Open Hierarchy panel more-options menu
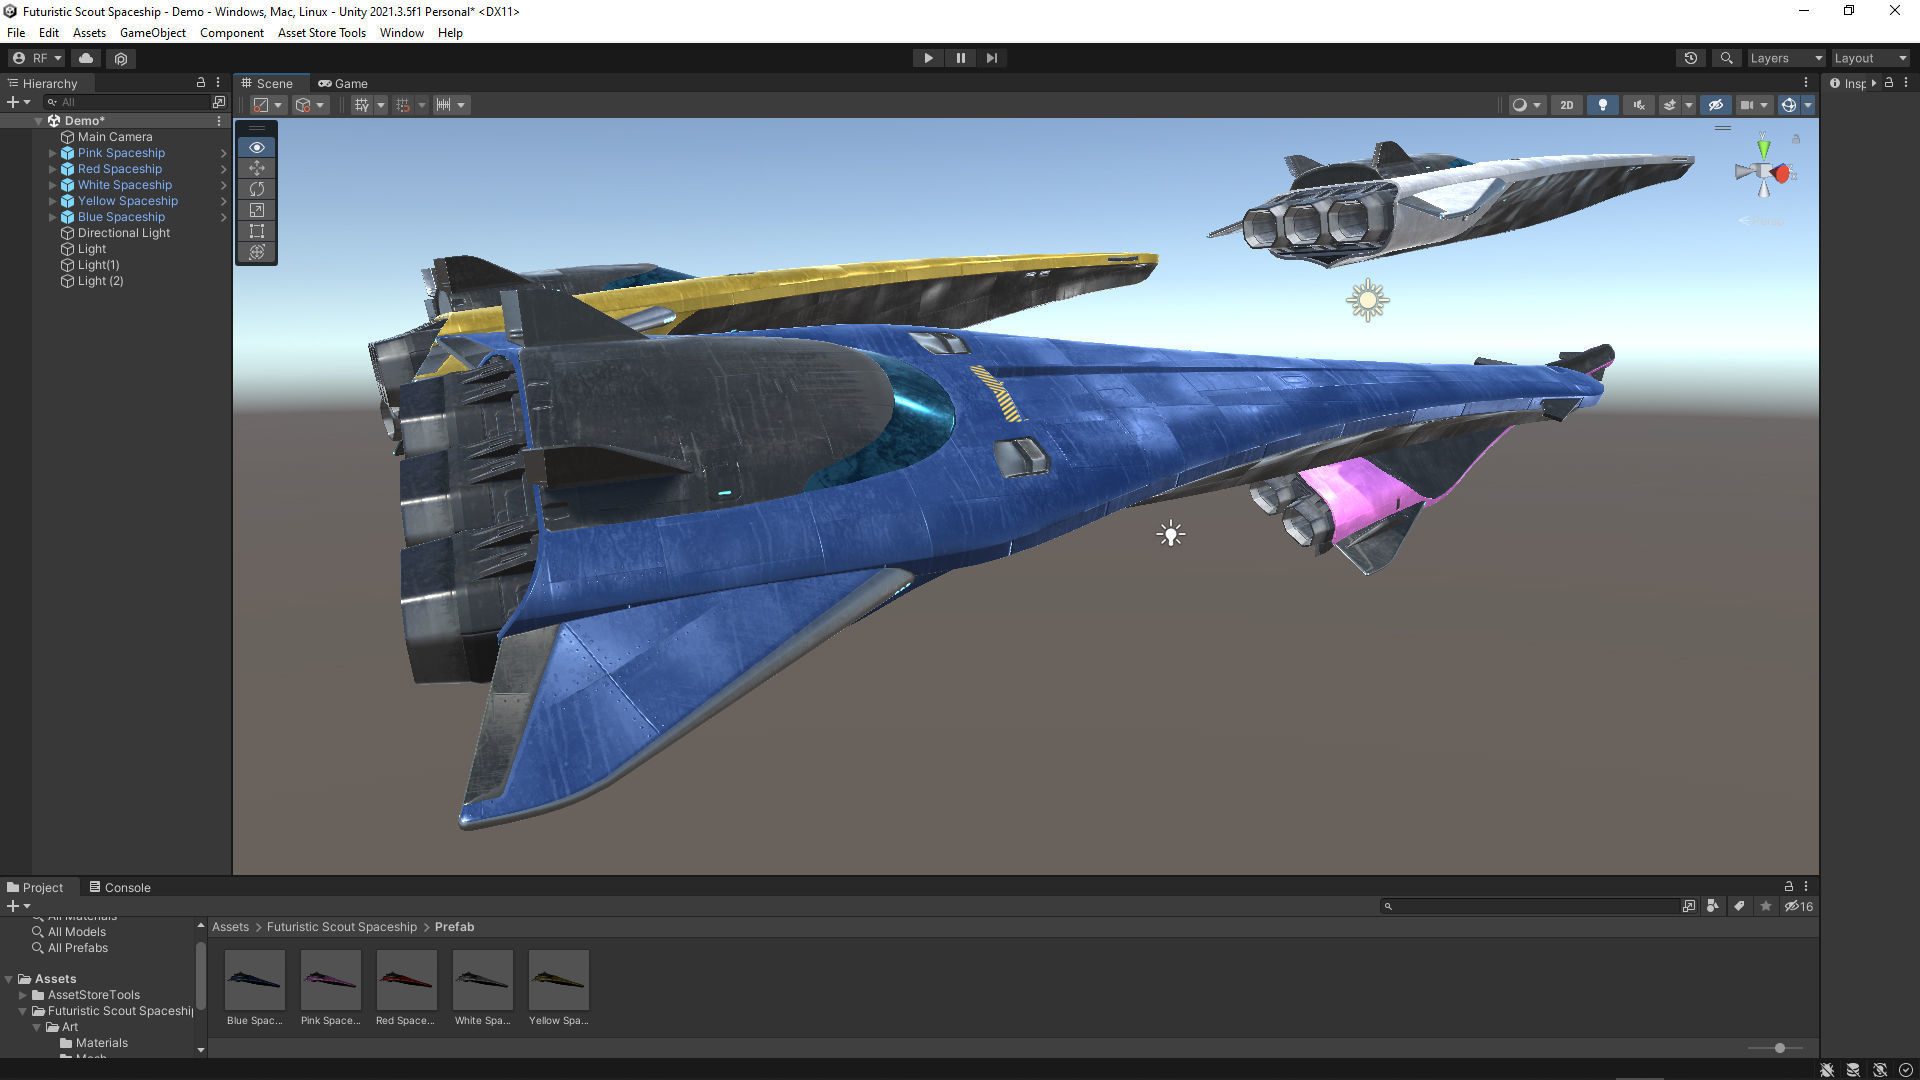The width and height of the screenshot is (1920, 1080). tap(218, 83)
